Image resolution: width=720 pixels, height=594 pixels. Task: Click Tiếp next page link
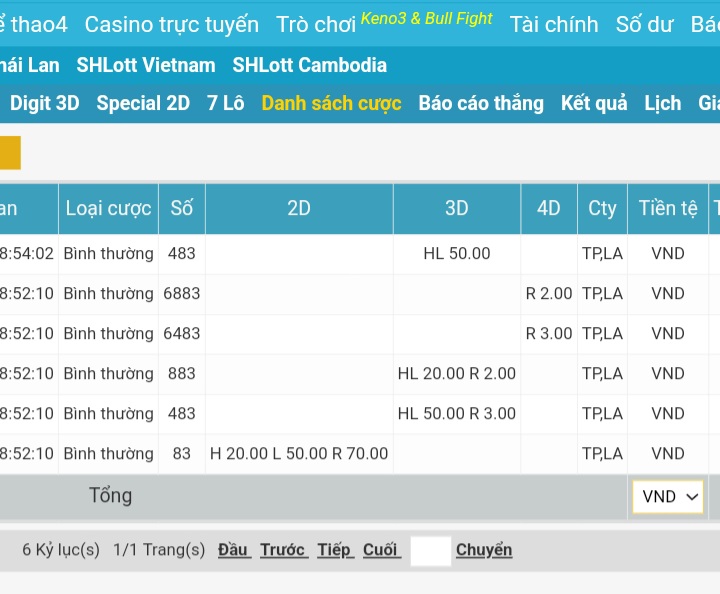[335, 549]
